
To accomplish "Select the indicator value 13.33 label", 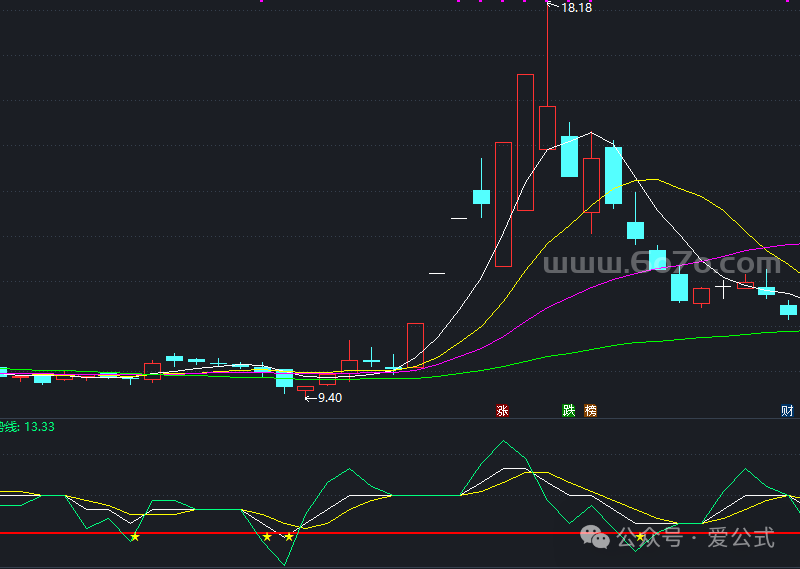I will tap(38, 427).
